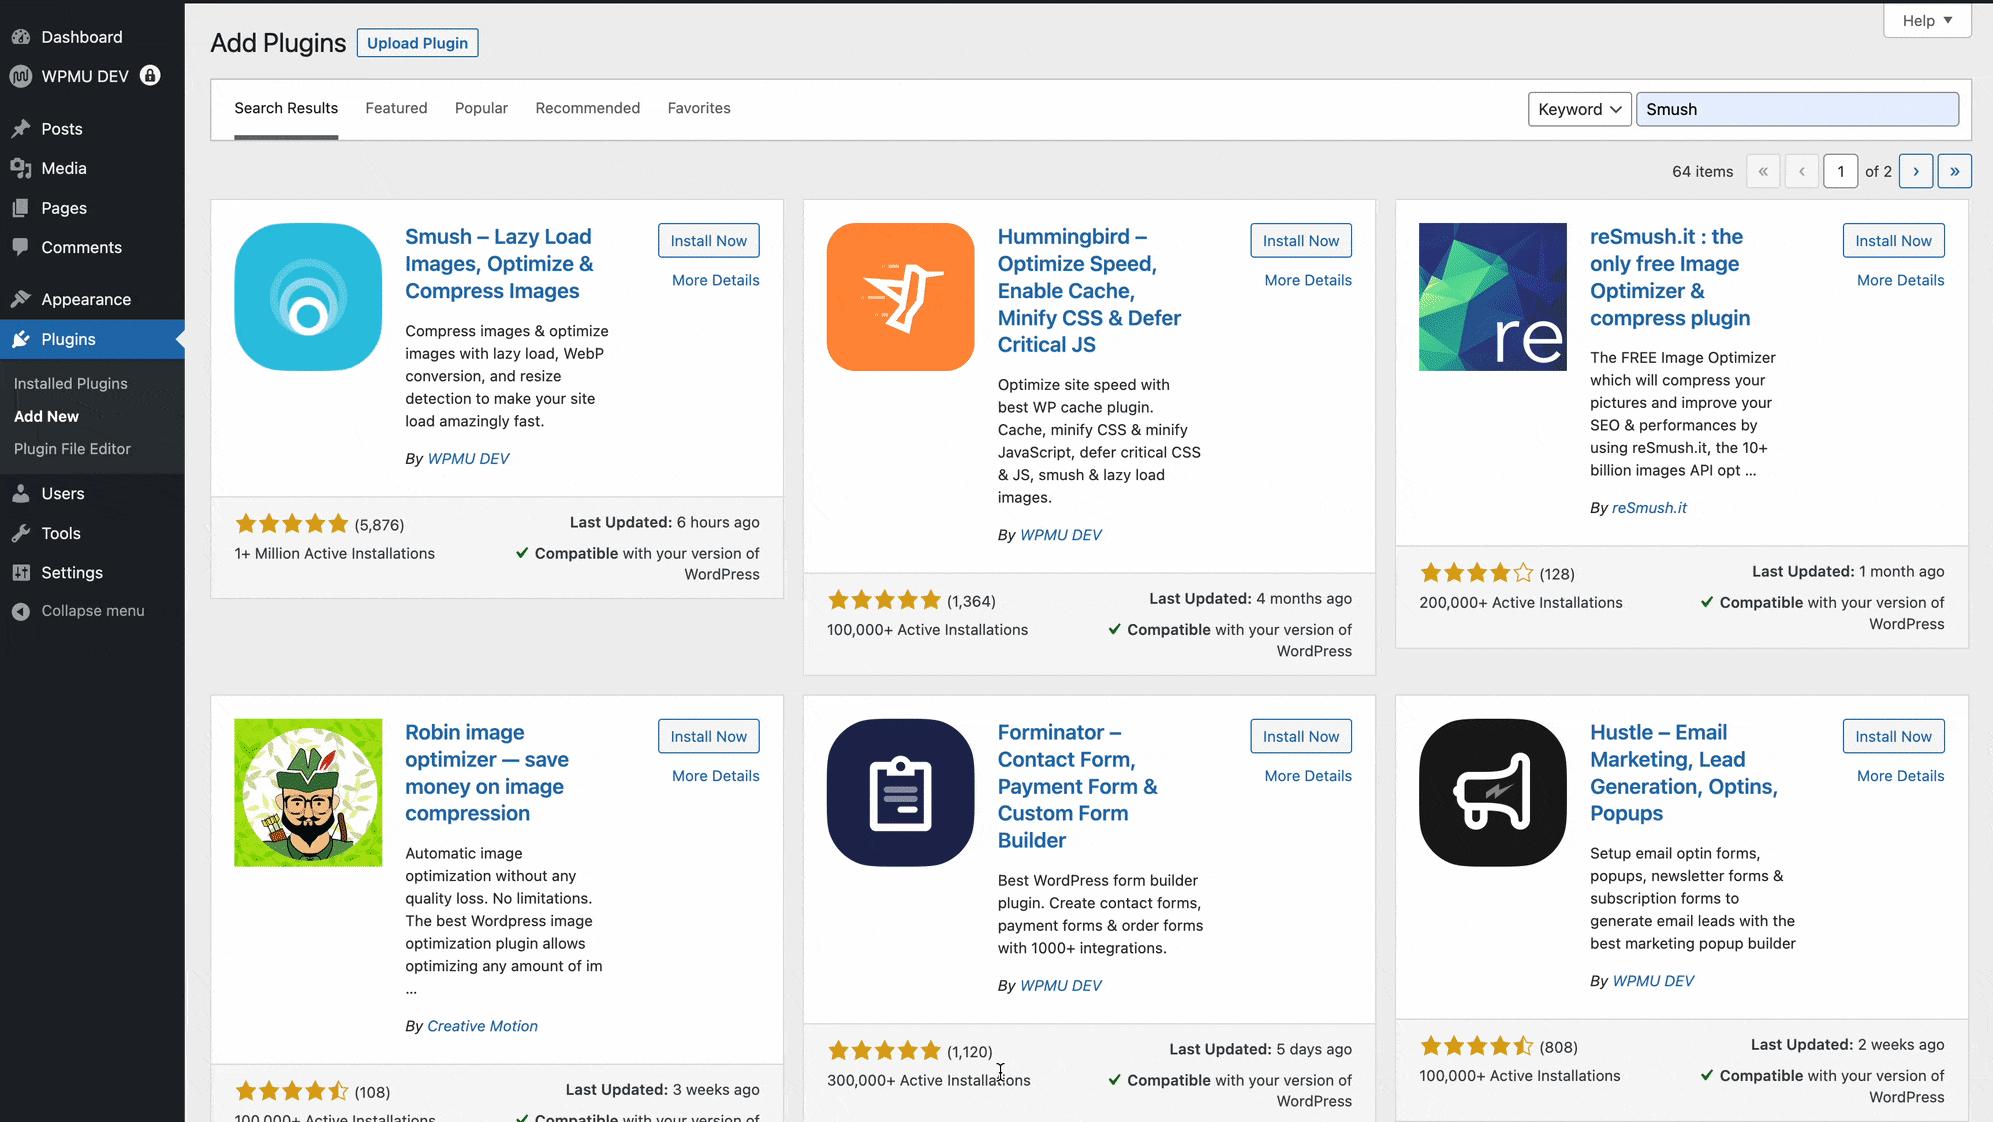Click the reSmush.it plugin logo icon
1993x1122 pixels.
pos(1492,297)
